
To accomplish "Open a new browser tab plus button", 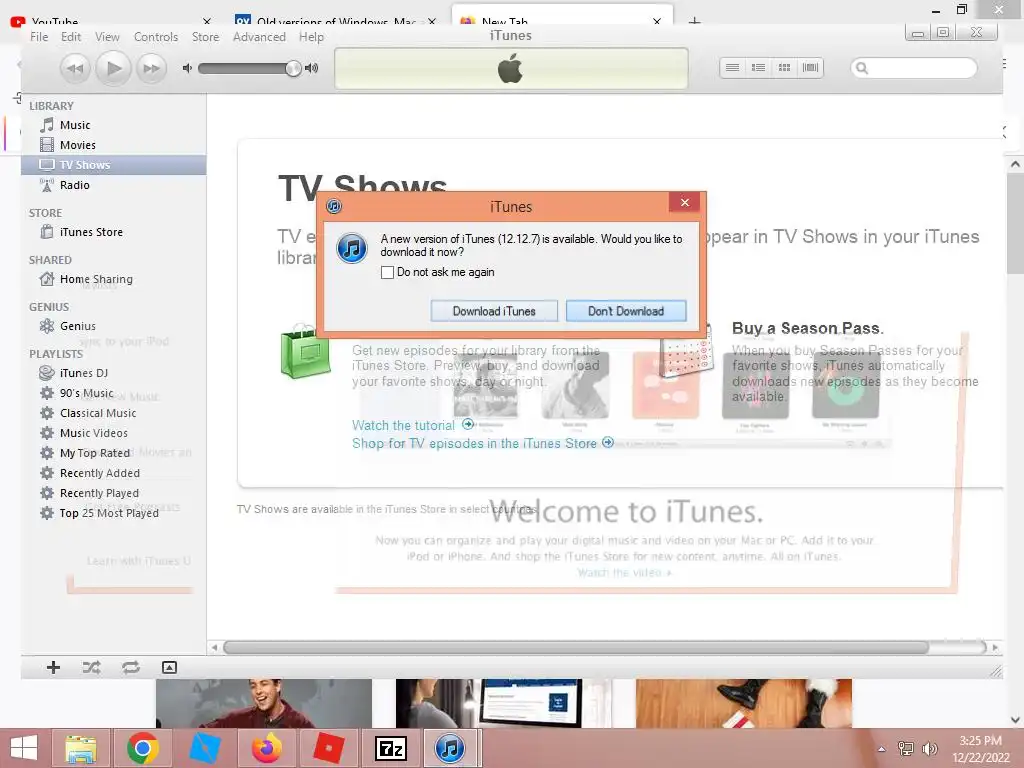I will click(x=694, y=22).
